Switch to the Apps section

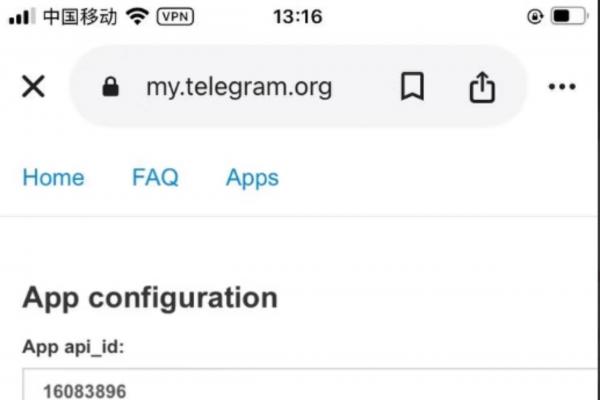(252, 178)
